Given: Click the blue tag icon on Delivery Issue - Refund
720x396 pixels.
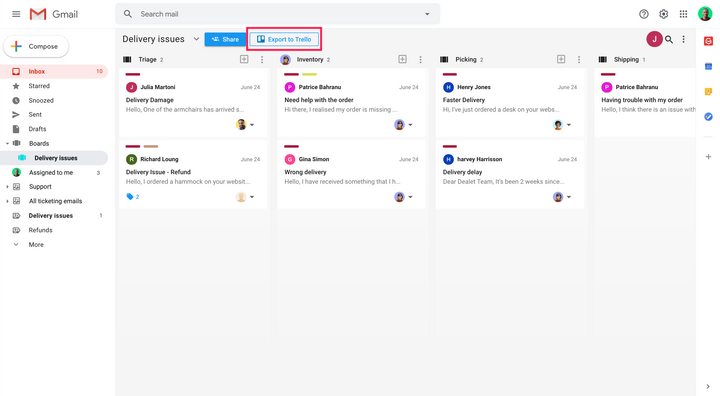Looking at the screenshot, I should point(129,197).
